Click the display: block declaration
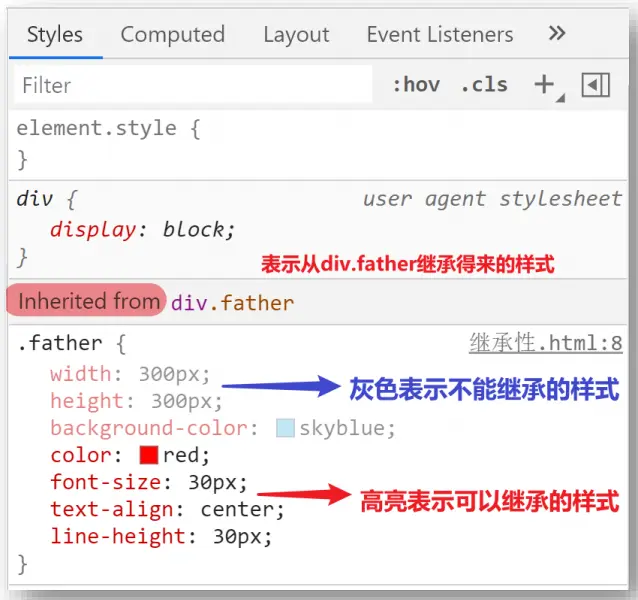This screenshot has height=600, width=638. [x=143, y=229]
